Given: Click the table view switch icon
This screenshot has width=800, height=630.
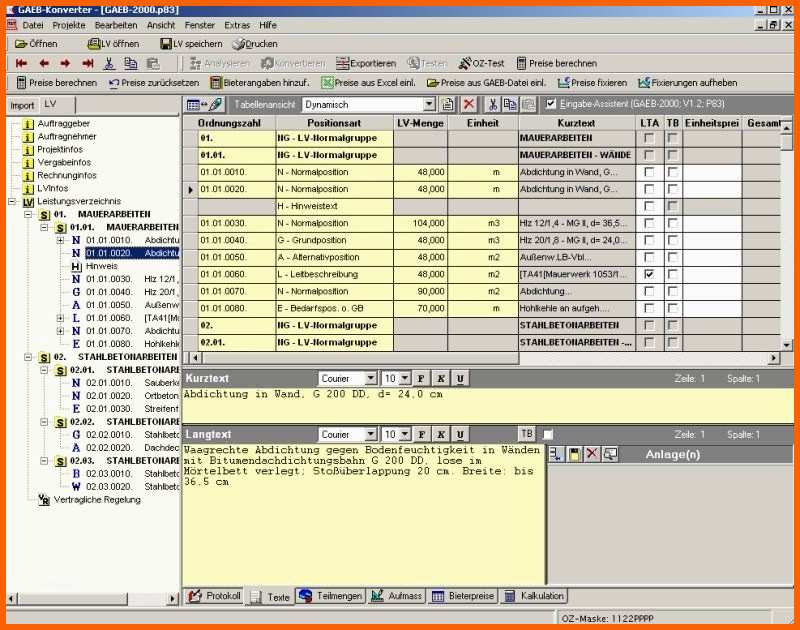Looking at the screenshot, I should point(205,105).
